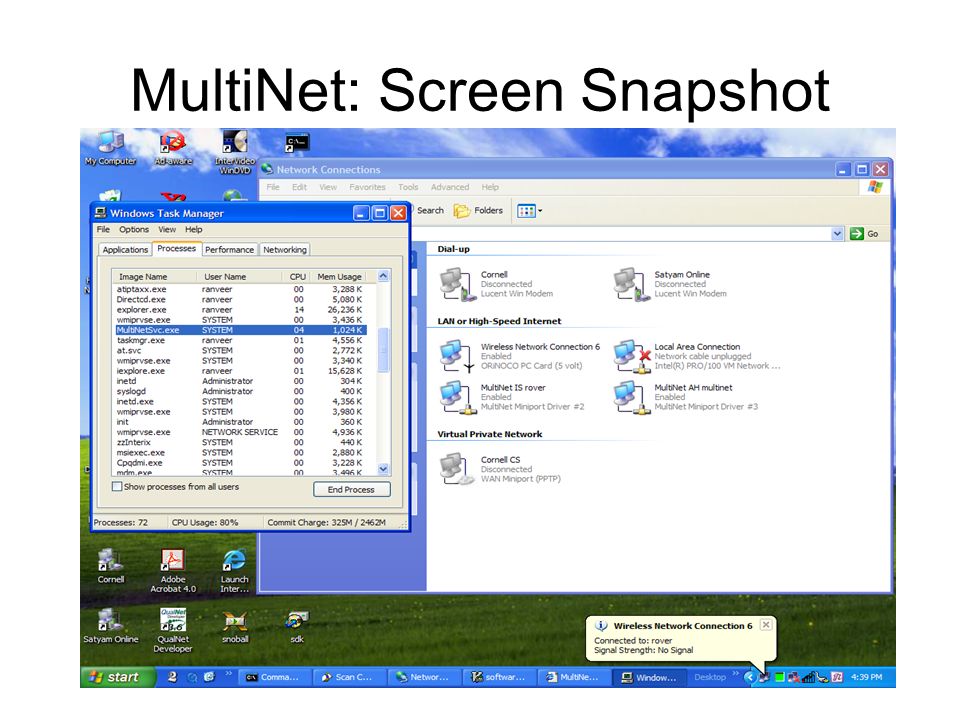Select the MultiNet IS rover connection
Screen dimensions: 960x720
point(512,397)
